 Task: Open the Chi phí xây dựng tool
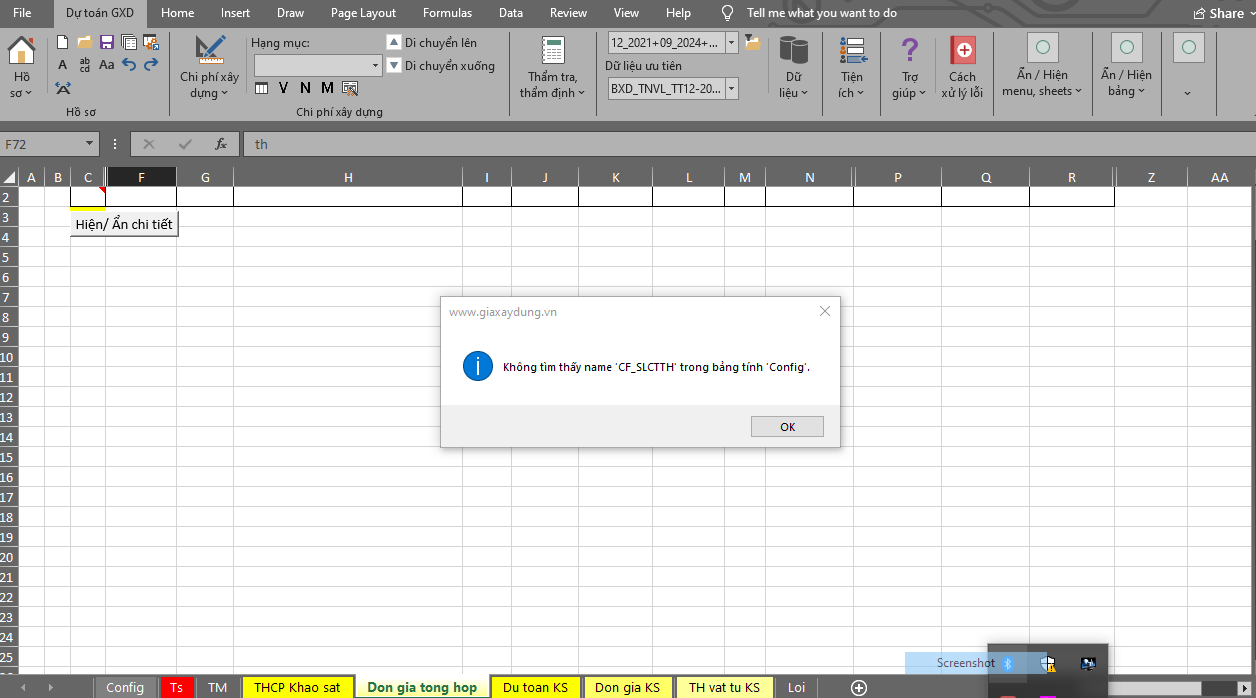209,67
